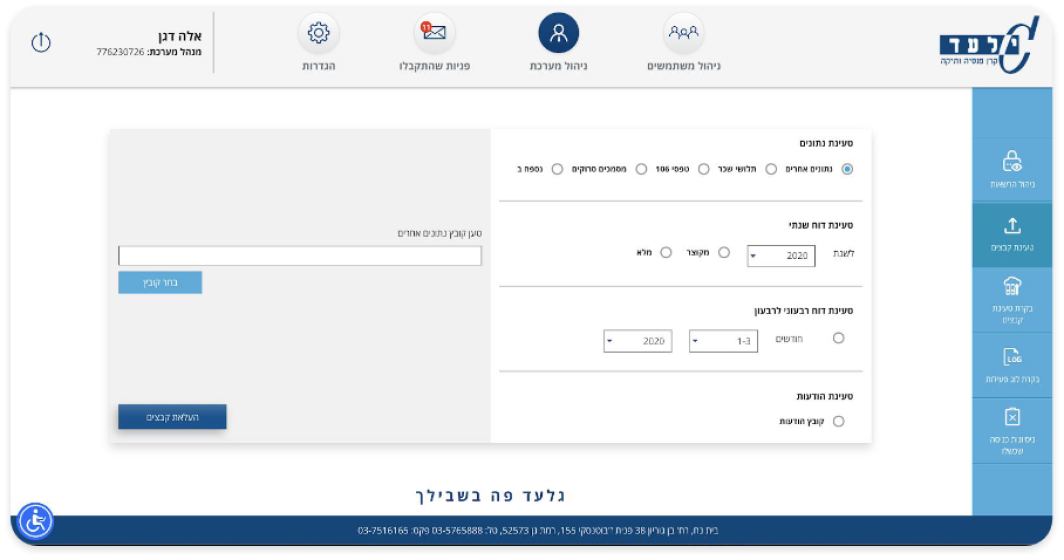The width and height of the screenshot is (1064, 560).
Task: Choose the 'קובץ הודעות' radio button
Action: pyautogui.click(x=838, y=421)
